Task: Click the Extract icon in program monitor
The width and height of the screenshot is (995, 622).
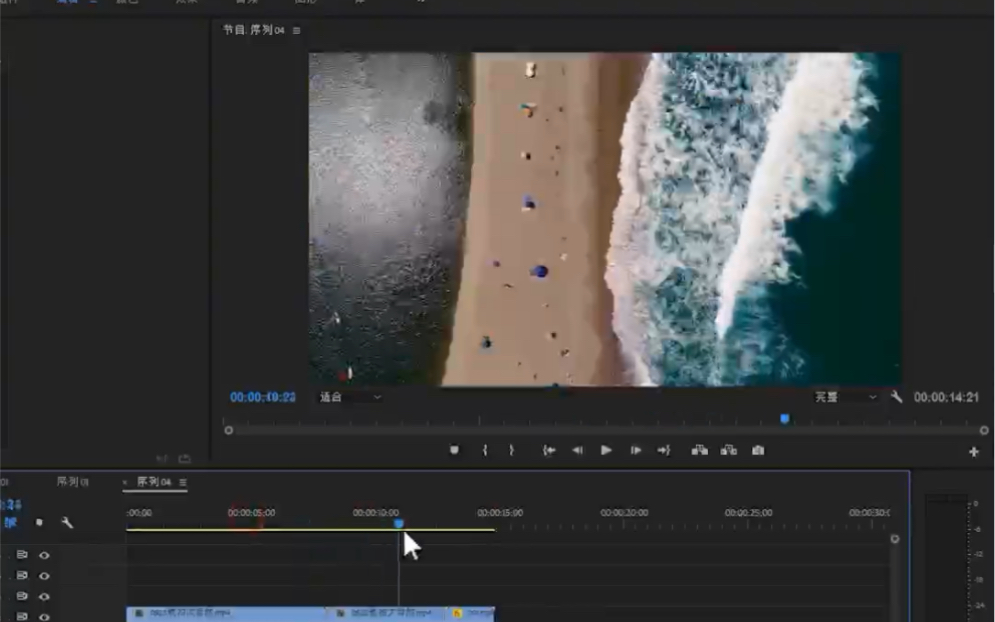Action: (727, 450)
